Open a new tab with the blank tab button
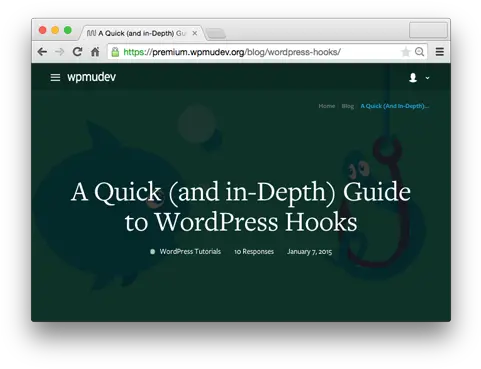The width and height of the screenshot is (481, 369). point(216,34)
